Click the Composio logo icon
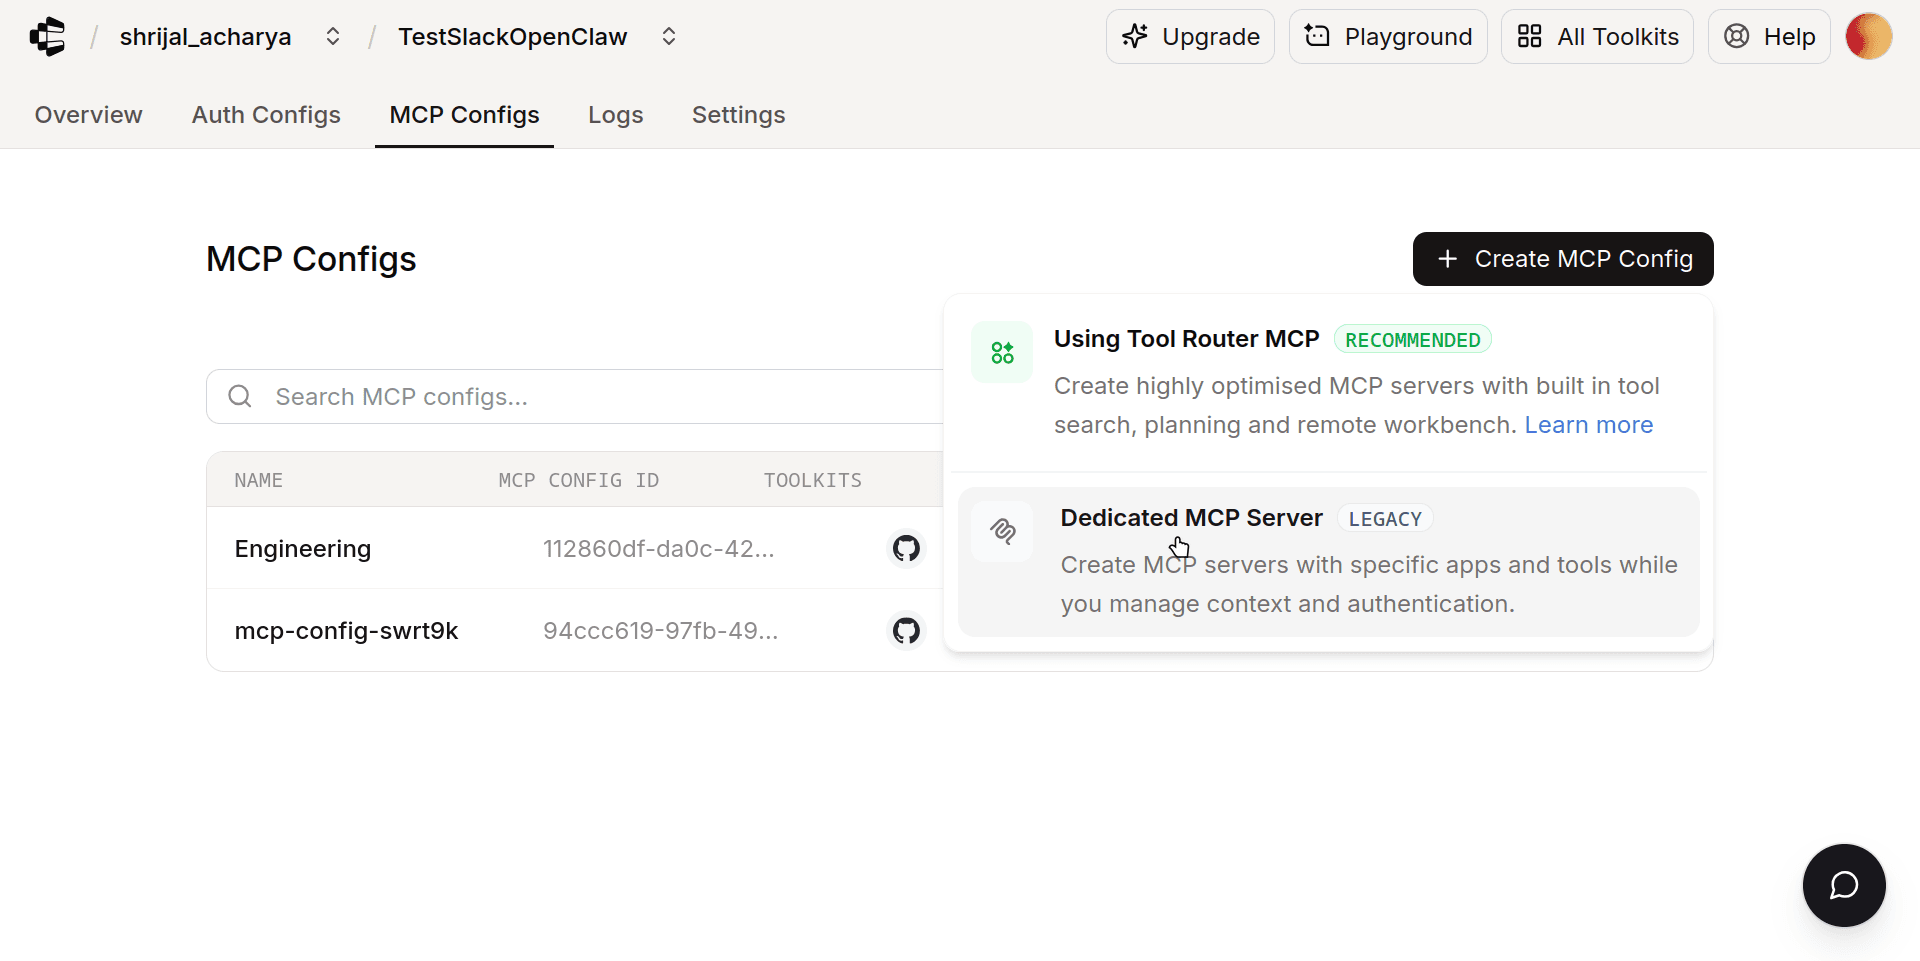The width and height of the screenshot is (1920, 961). point(47,37)
